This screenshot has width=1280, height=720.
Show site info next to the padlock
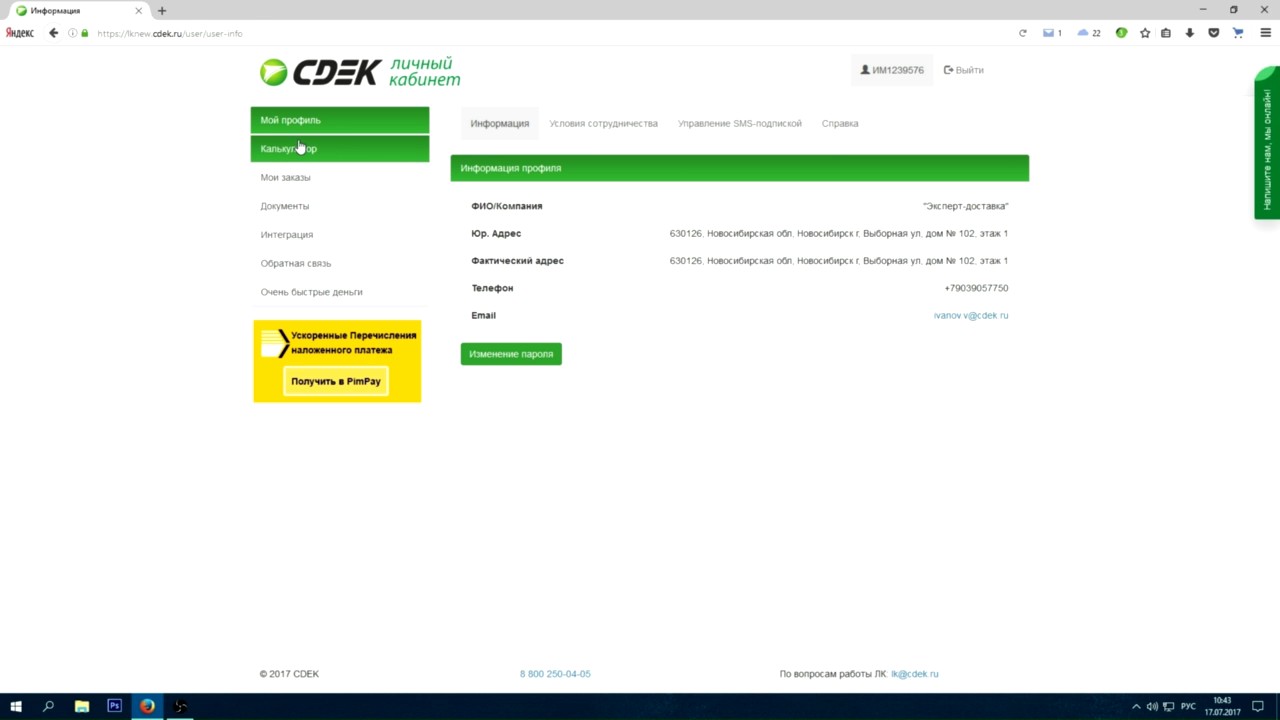point(72,33)
